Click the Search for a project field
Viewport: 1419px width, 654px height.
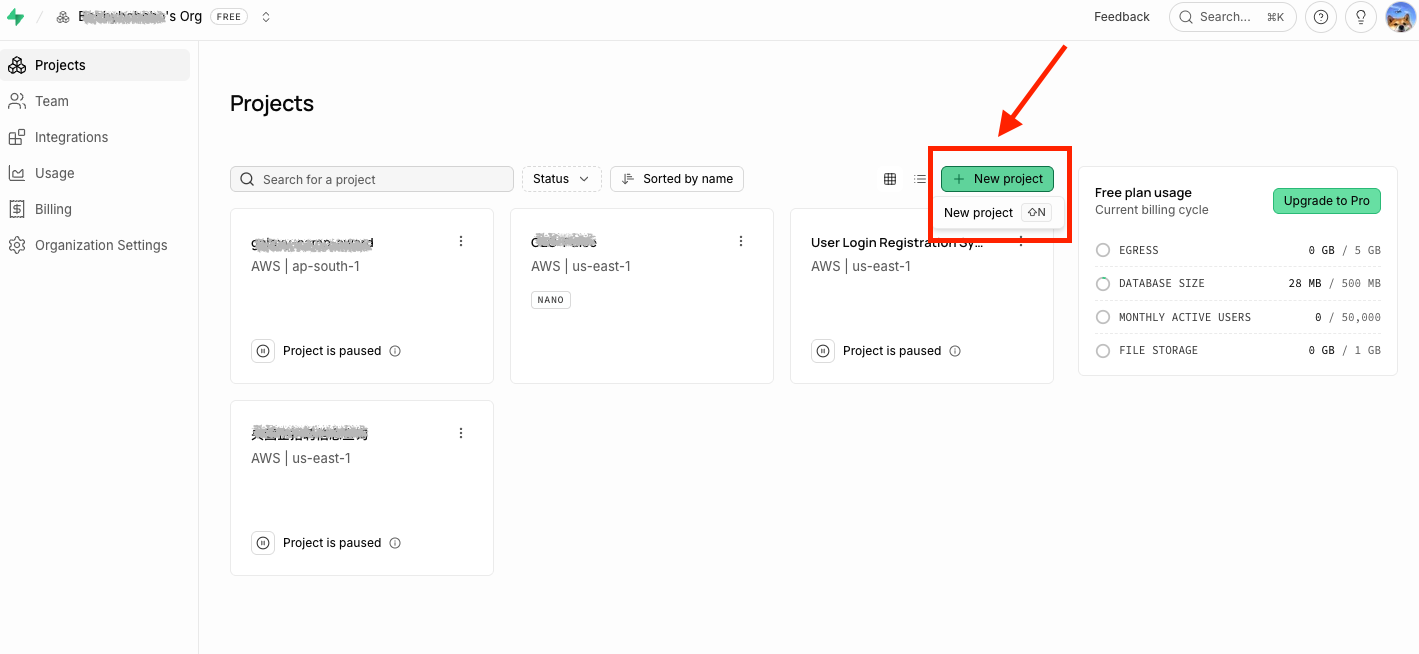[372, 179]
